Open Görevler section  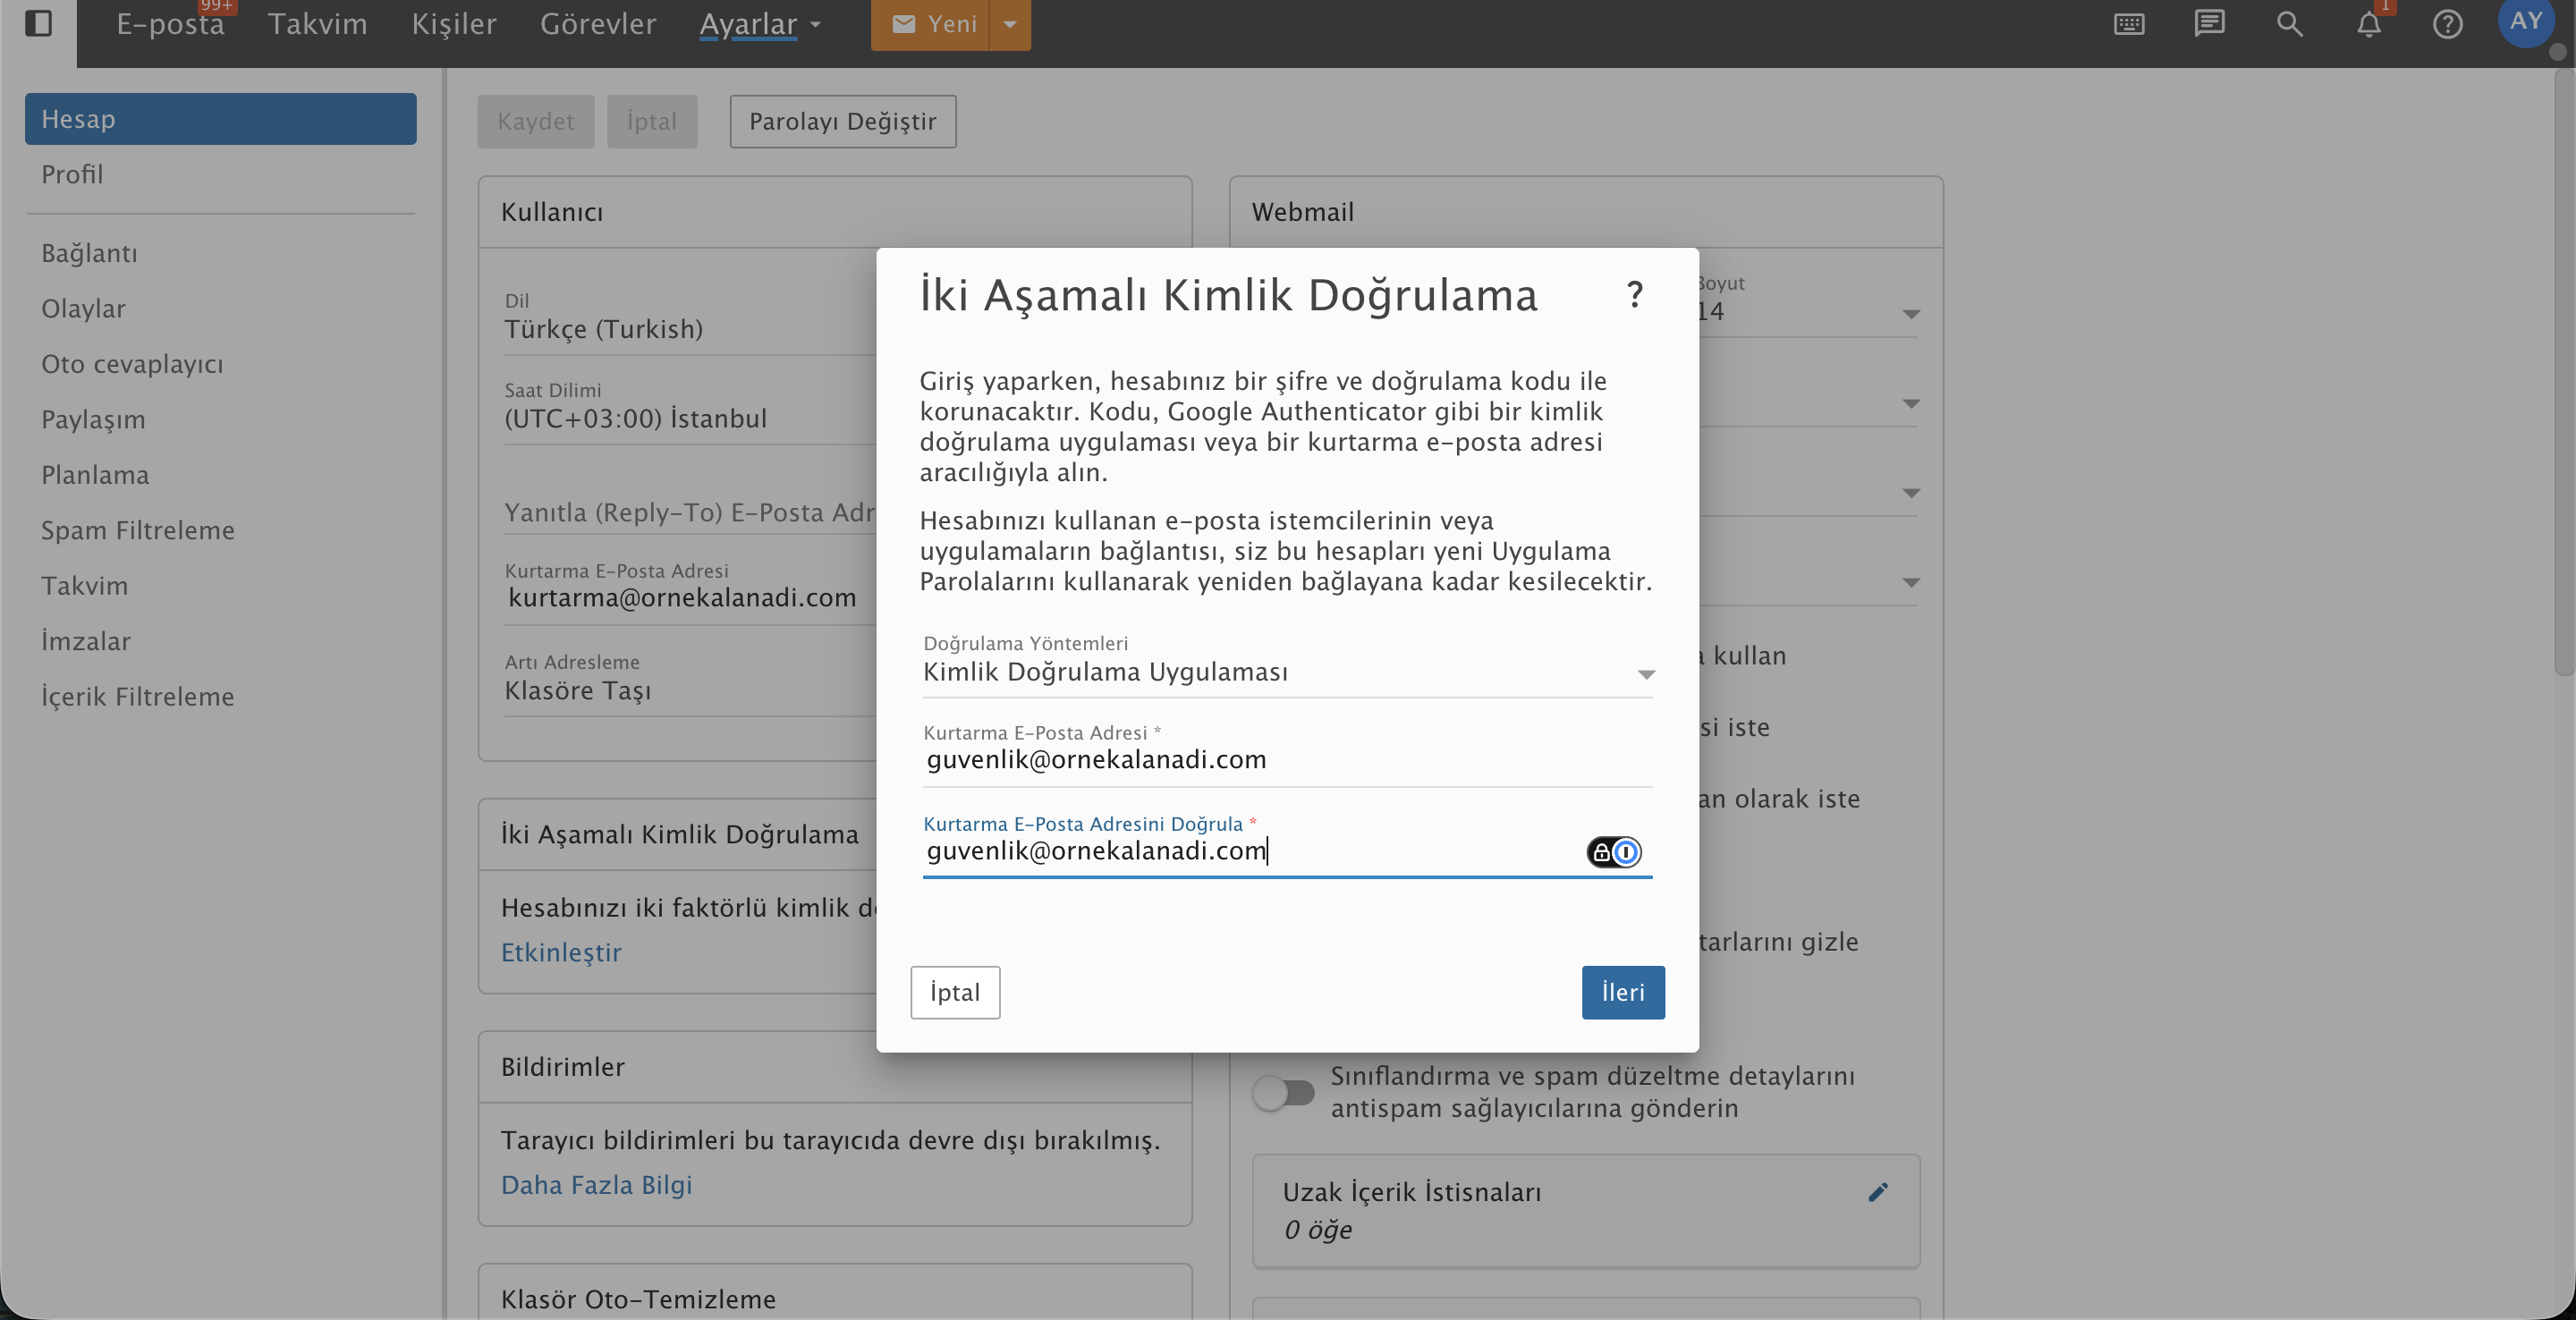pyautogui.click(x=598, y=24)
